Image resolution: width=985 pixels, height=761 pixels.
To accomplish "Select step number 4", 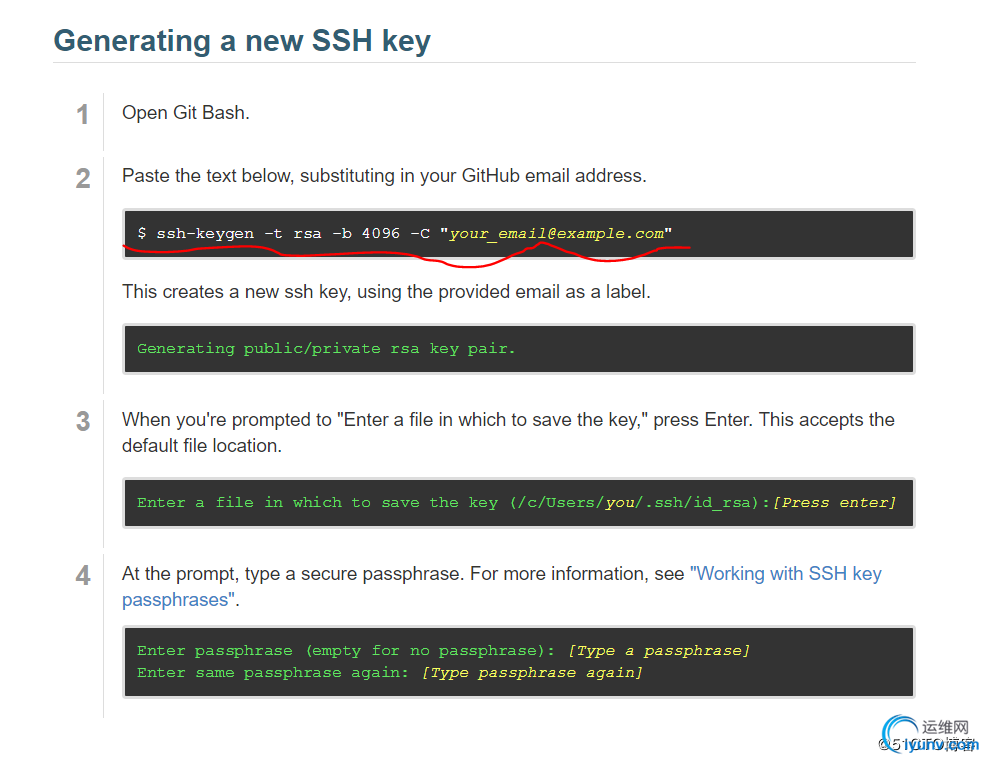I will point(83,575).
